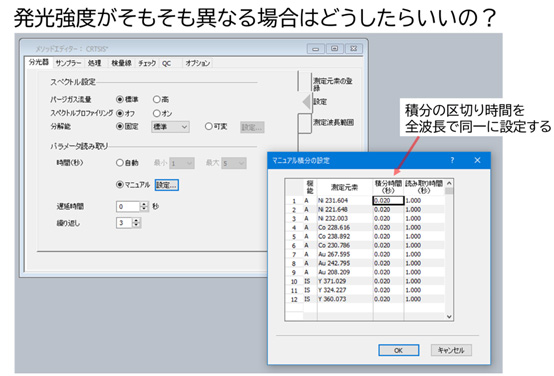Switch to the 分光器 tab
The width and height of the screenshot is (554, 376).
(x=39, y=63)
